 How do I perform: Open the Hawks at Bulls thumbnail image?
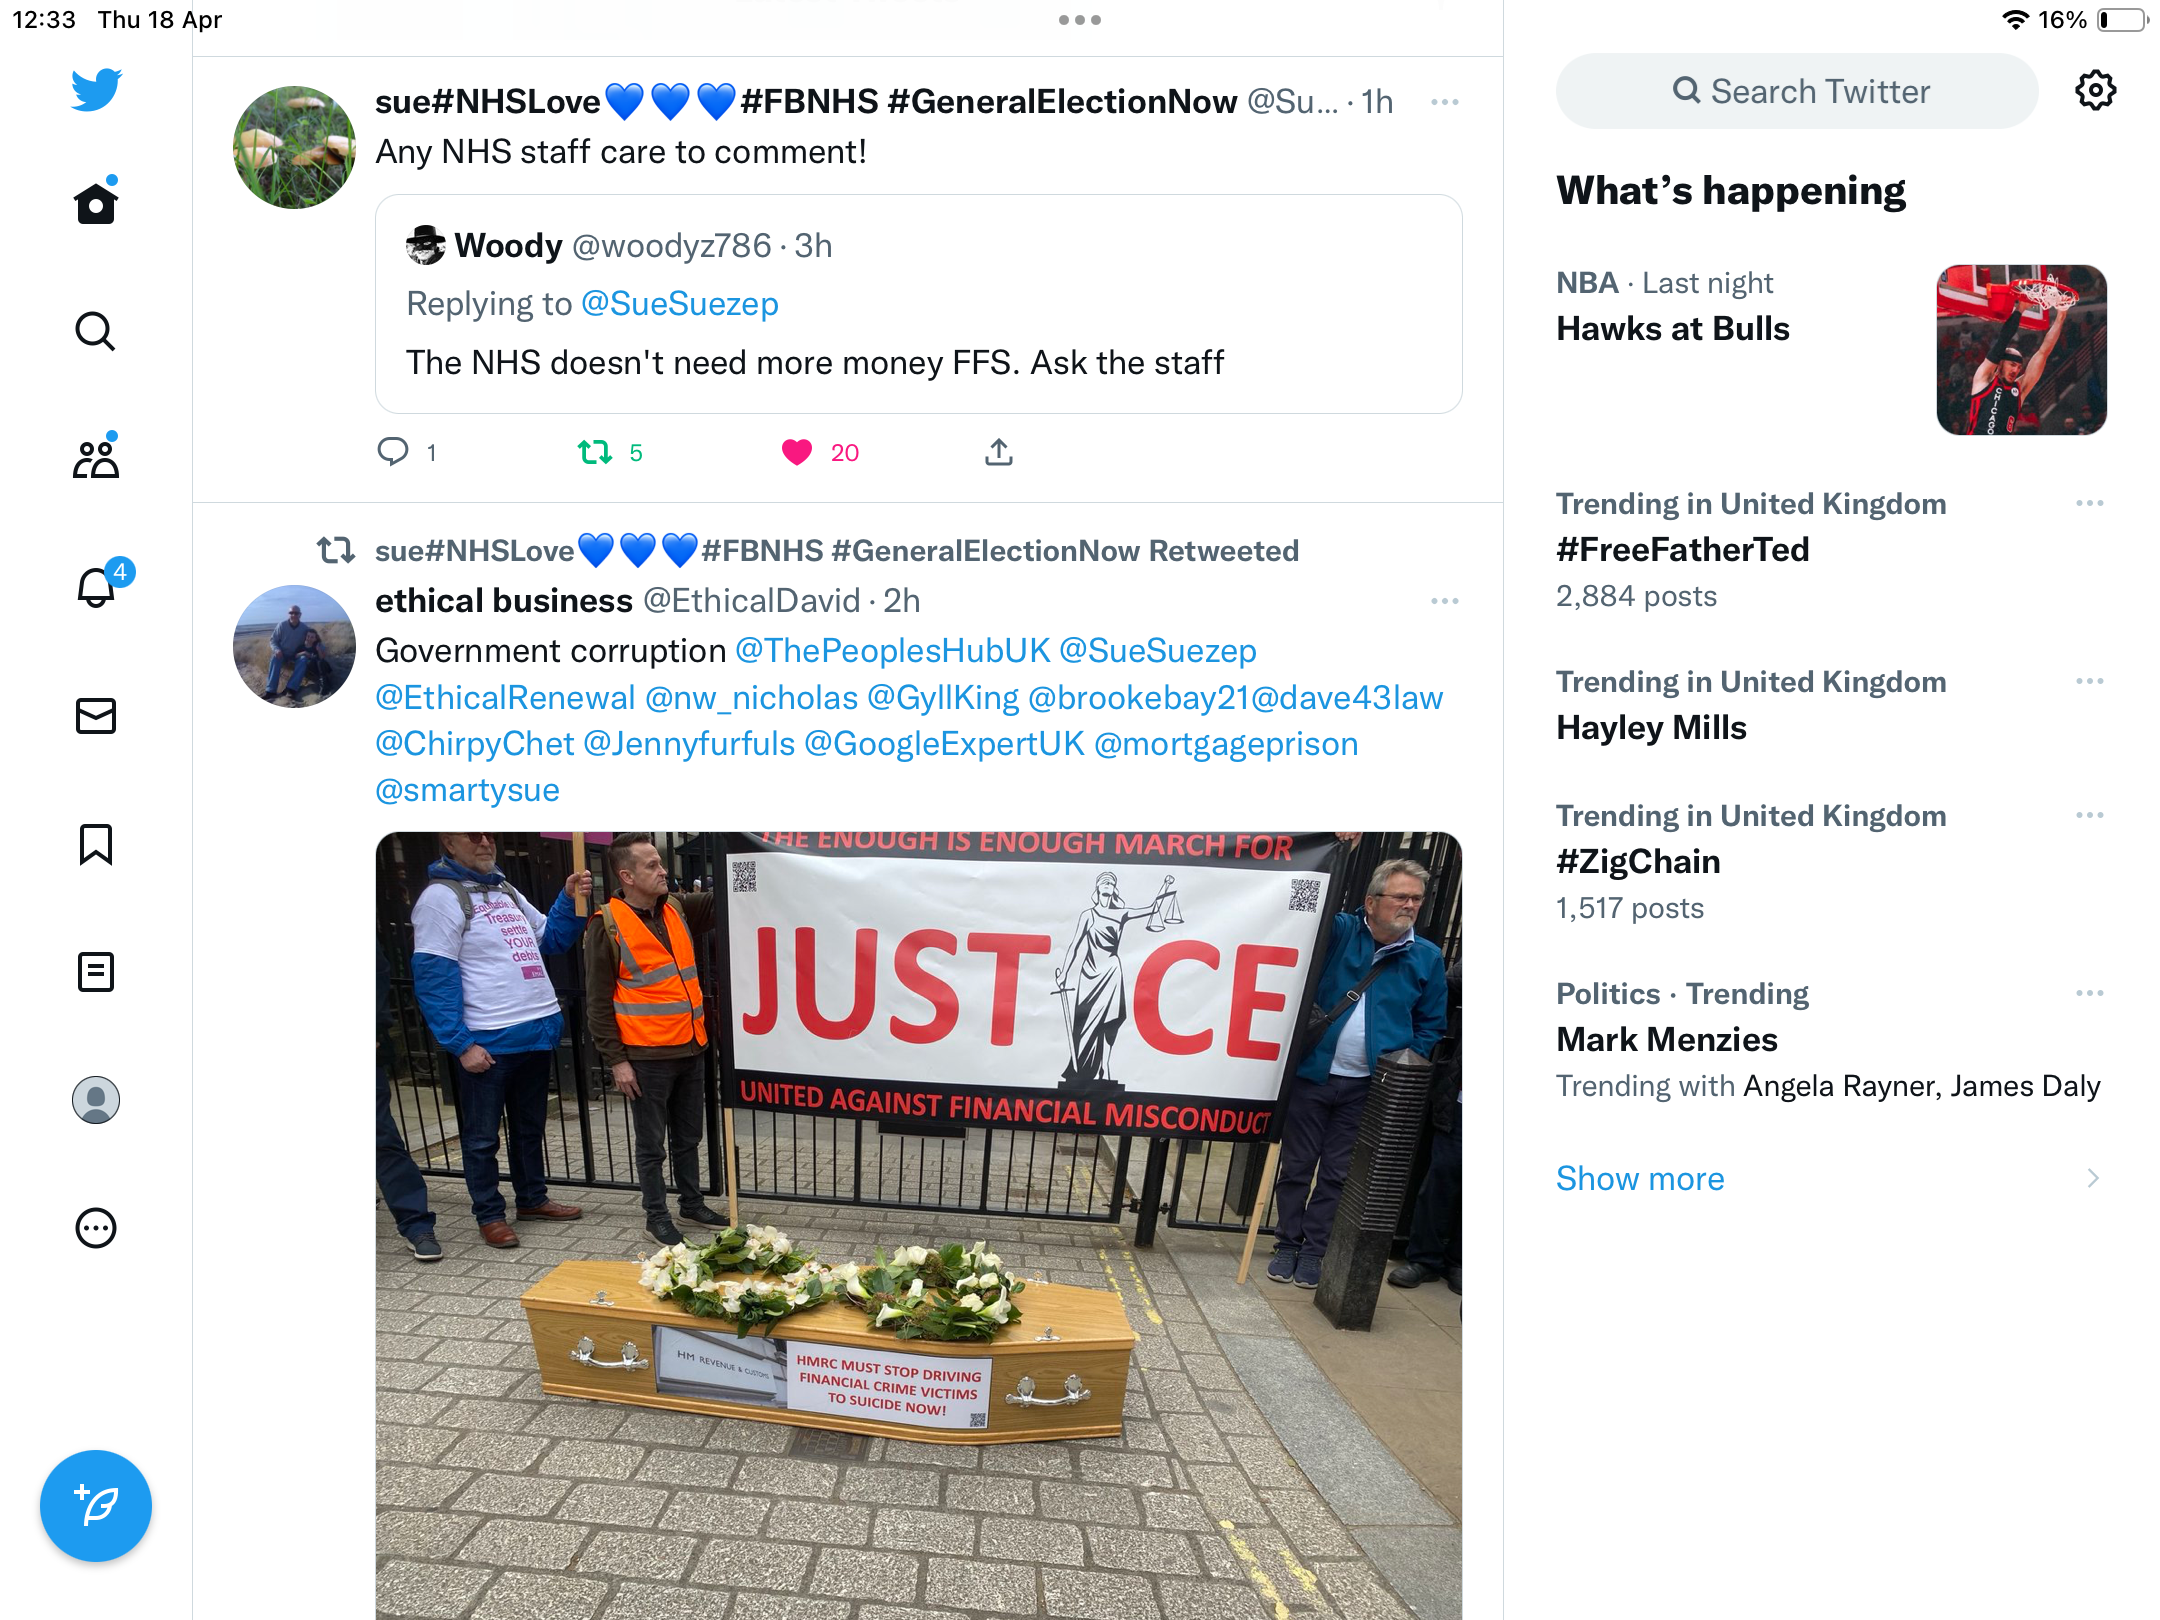click(2022, 350)
